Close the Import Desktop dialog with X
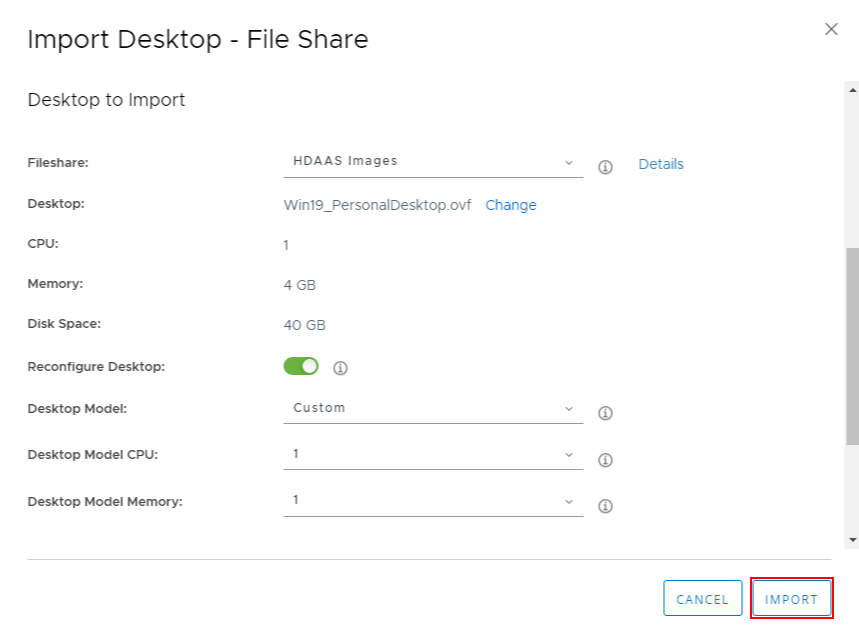 (831, 29)
